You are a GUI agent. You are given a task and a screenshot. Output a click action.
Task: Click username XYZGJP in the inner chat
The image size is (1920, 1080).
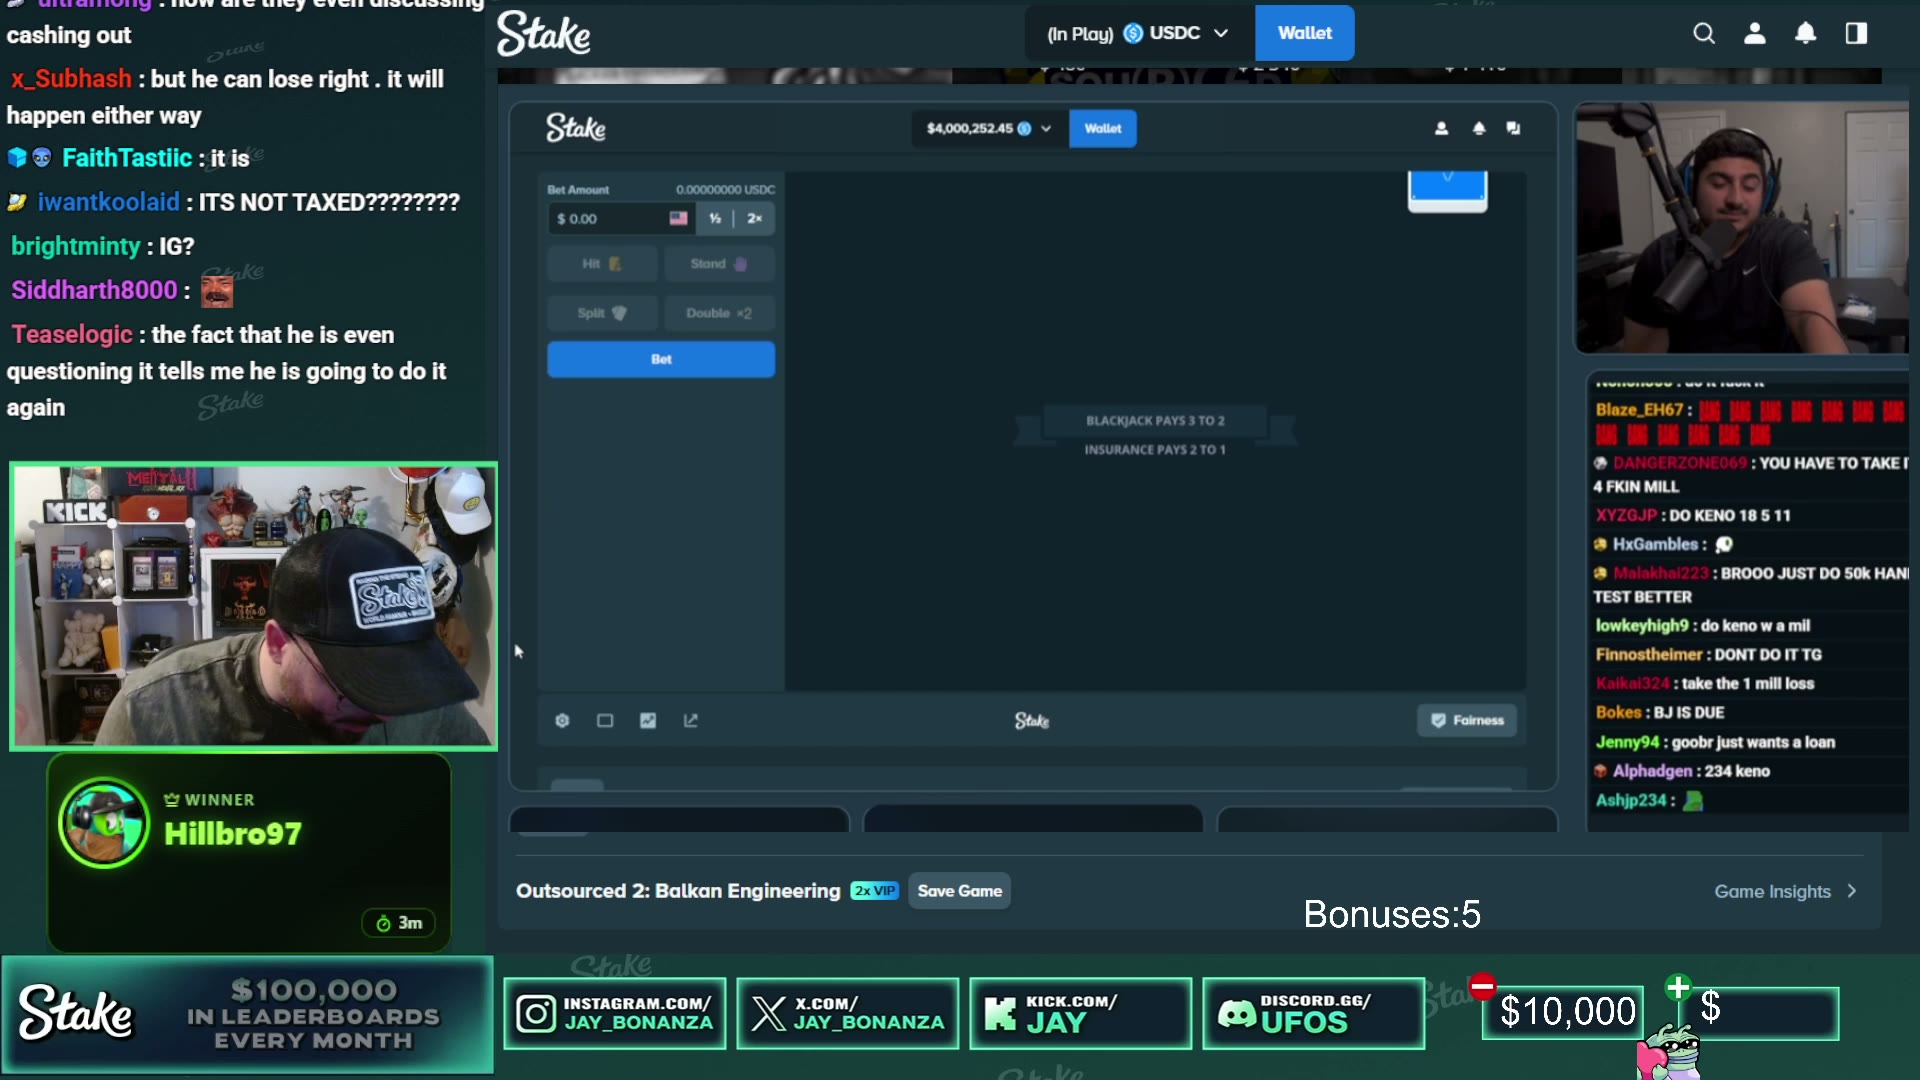(x=1626, y=515)
